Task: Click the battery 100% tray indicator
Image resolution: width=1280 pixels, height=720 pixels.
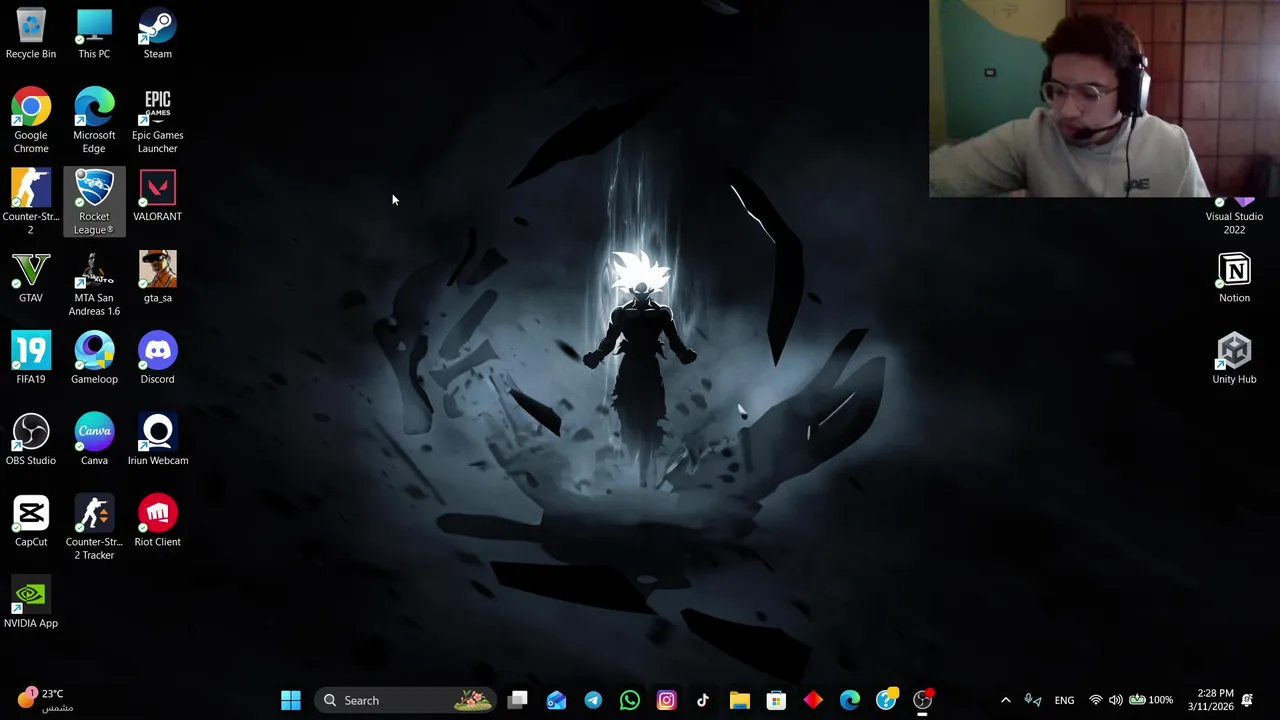Action: pos(1150,700)
